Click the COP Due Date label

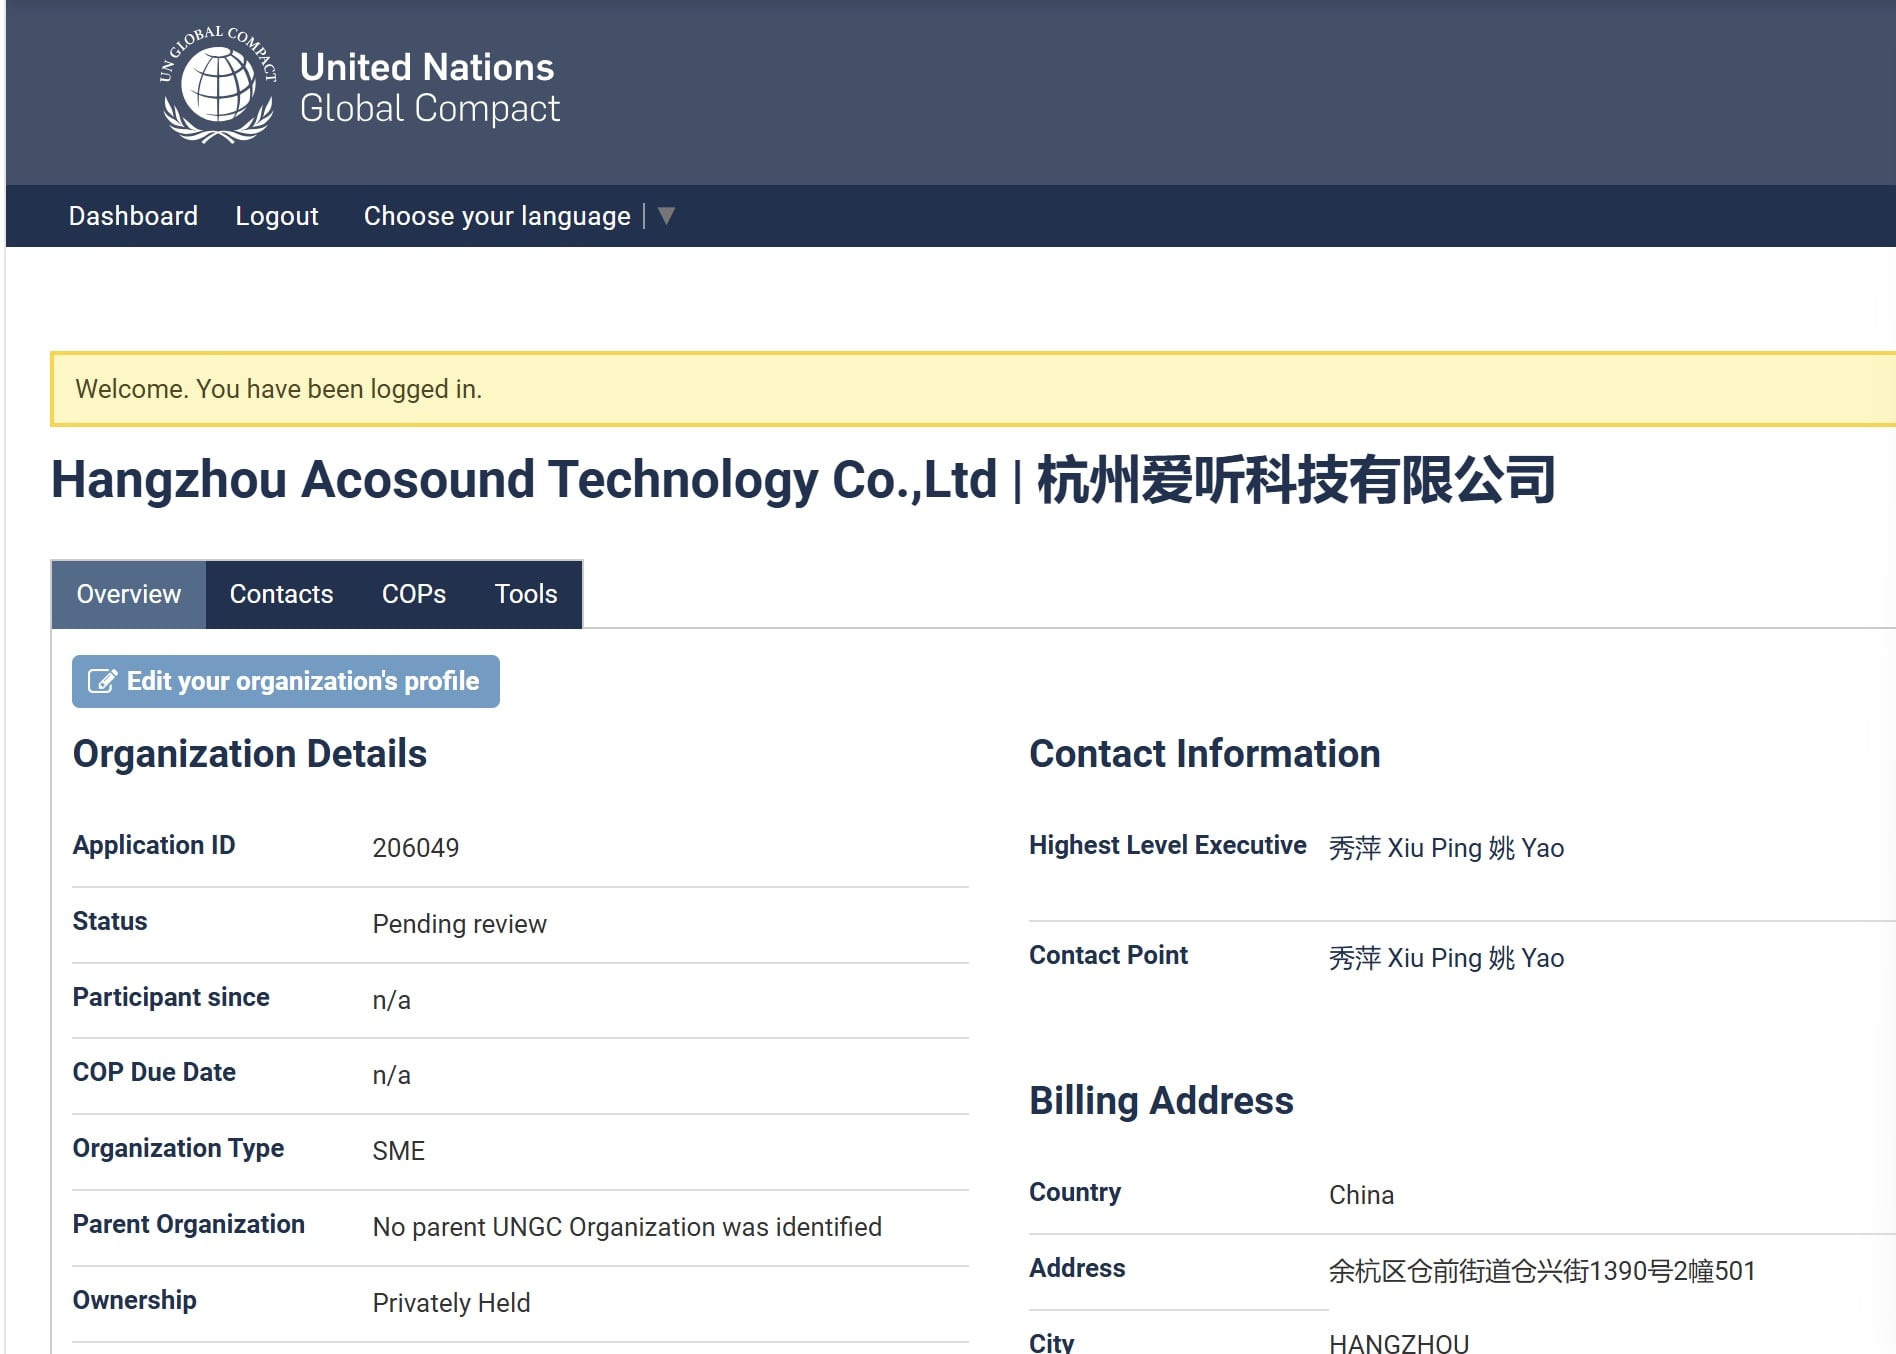pos(154,1072)
